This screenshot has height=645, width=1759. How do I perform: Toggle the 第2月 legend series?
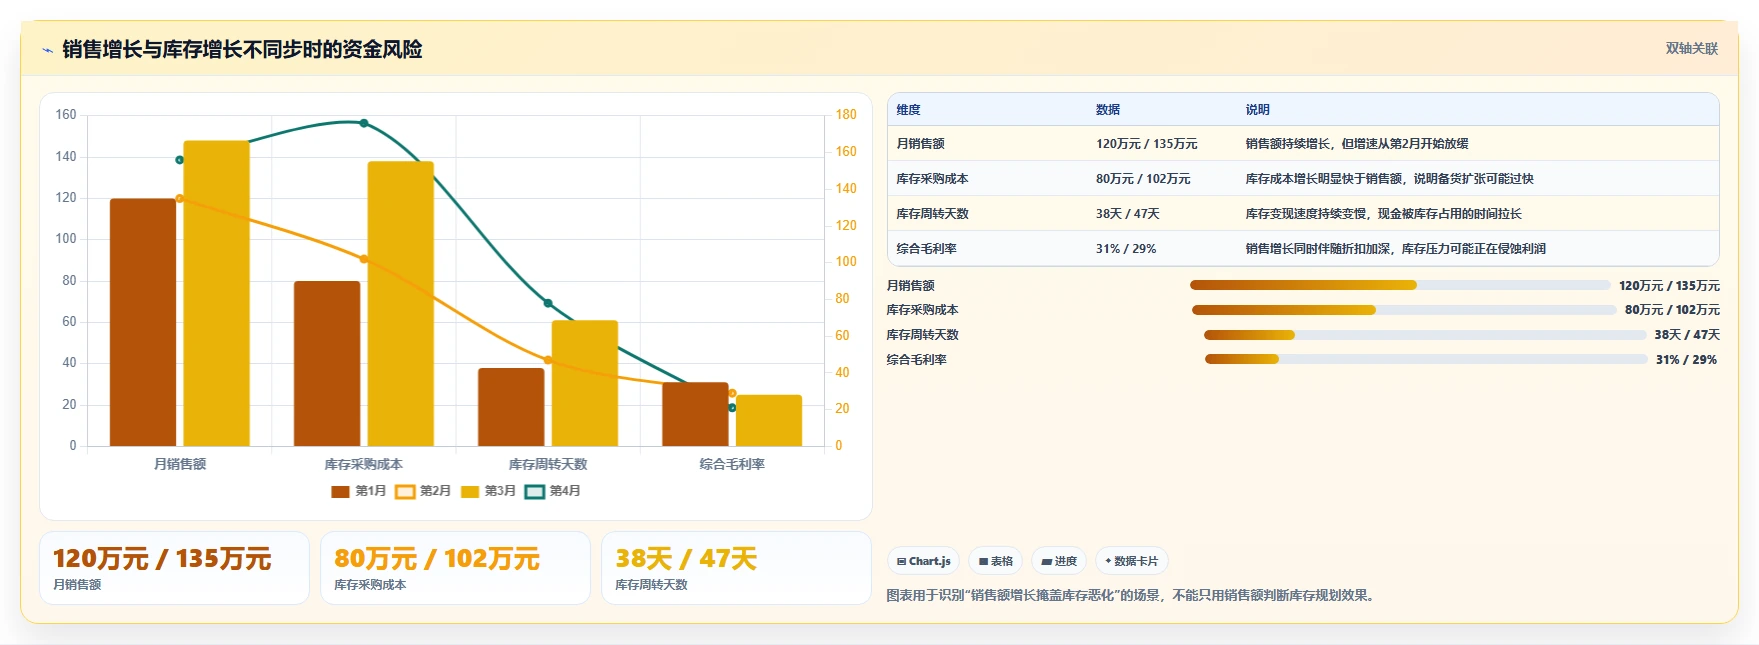423,491
